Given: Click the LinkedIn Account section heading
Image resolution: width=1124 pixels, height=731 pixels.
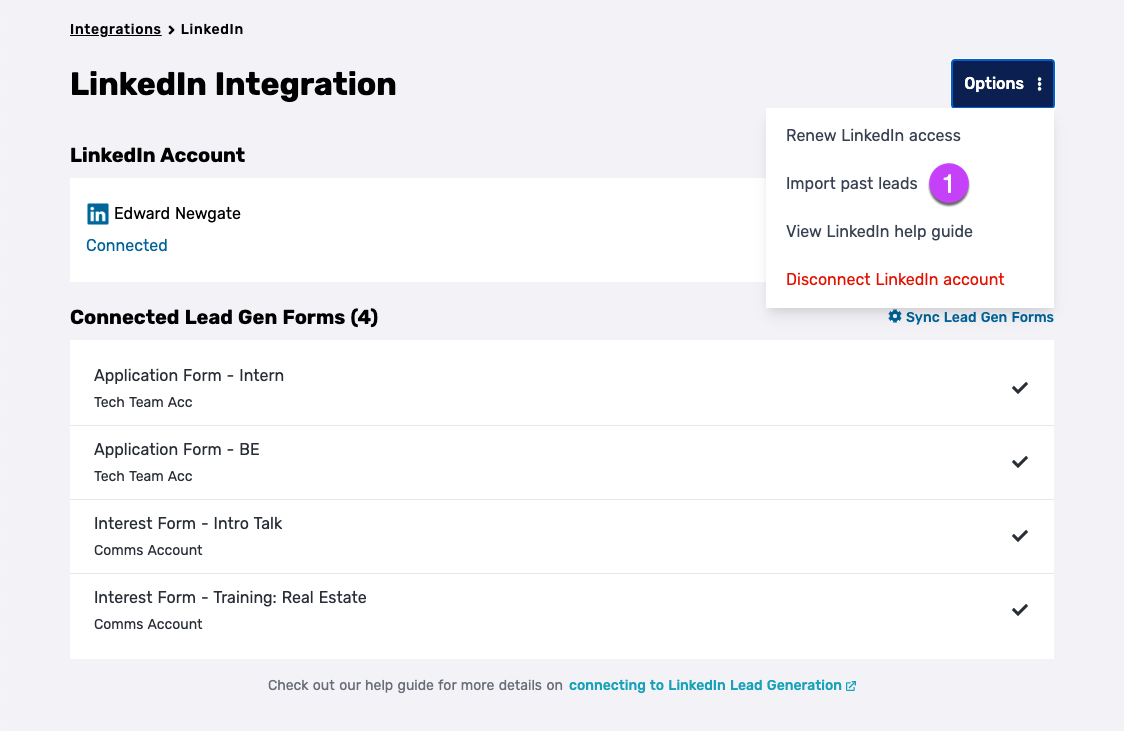Looking at the screenshot, I should [x=157, y=155].
